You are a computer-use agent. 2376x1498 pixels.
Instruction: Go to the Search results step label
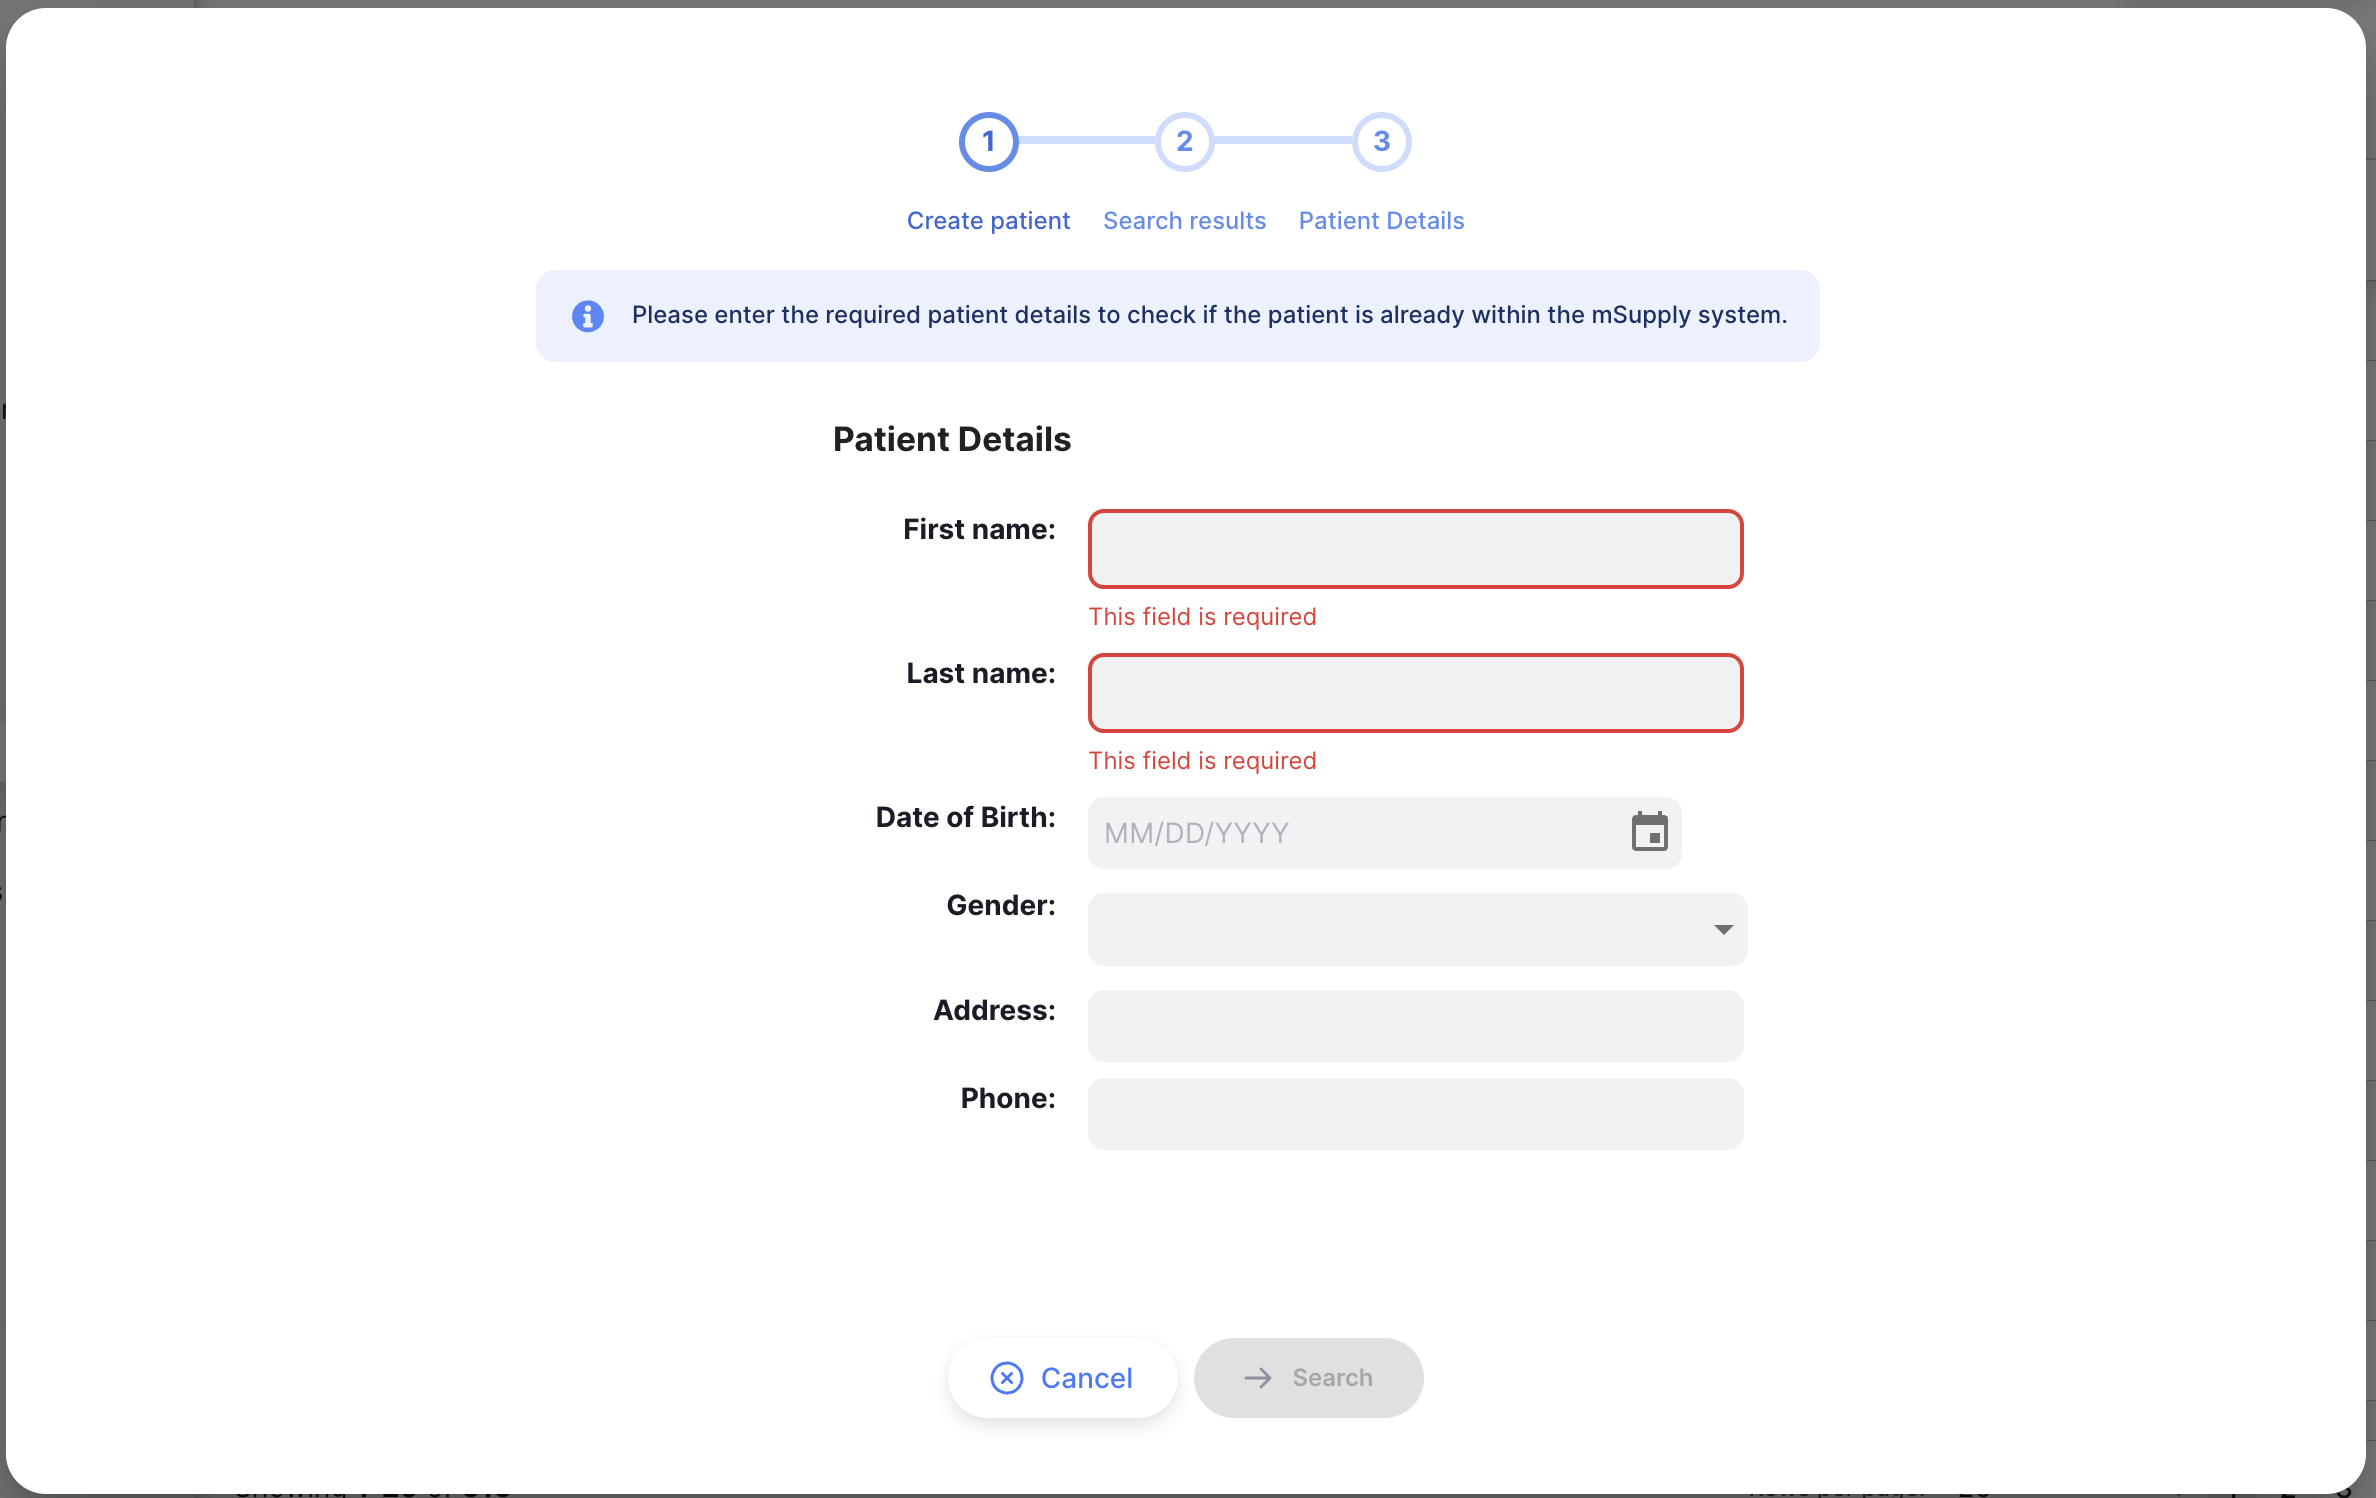tap(1184, 221)
